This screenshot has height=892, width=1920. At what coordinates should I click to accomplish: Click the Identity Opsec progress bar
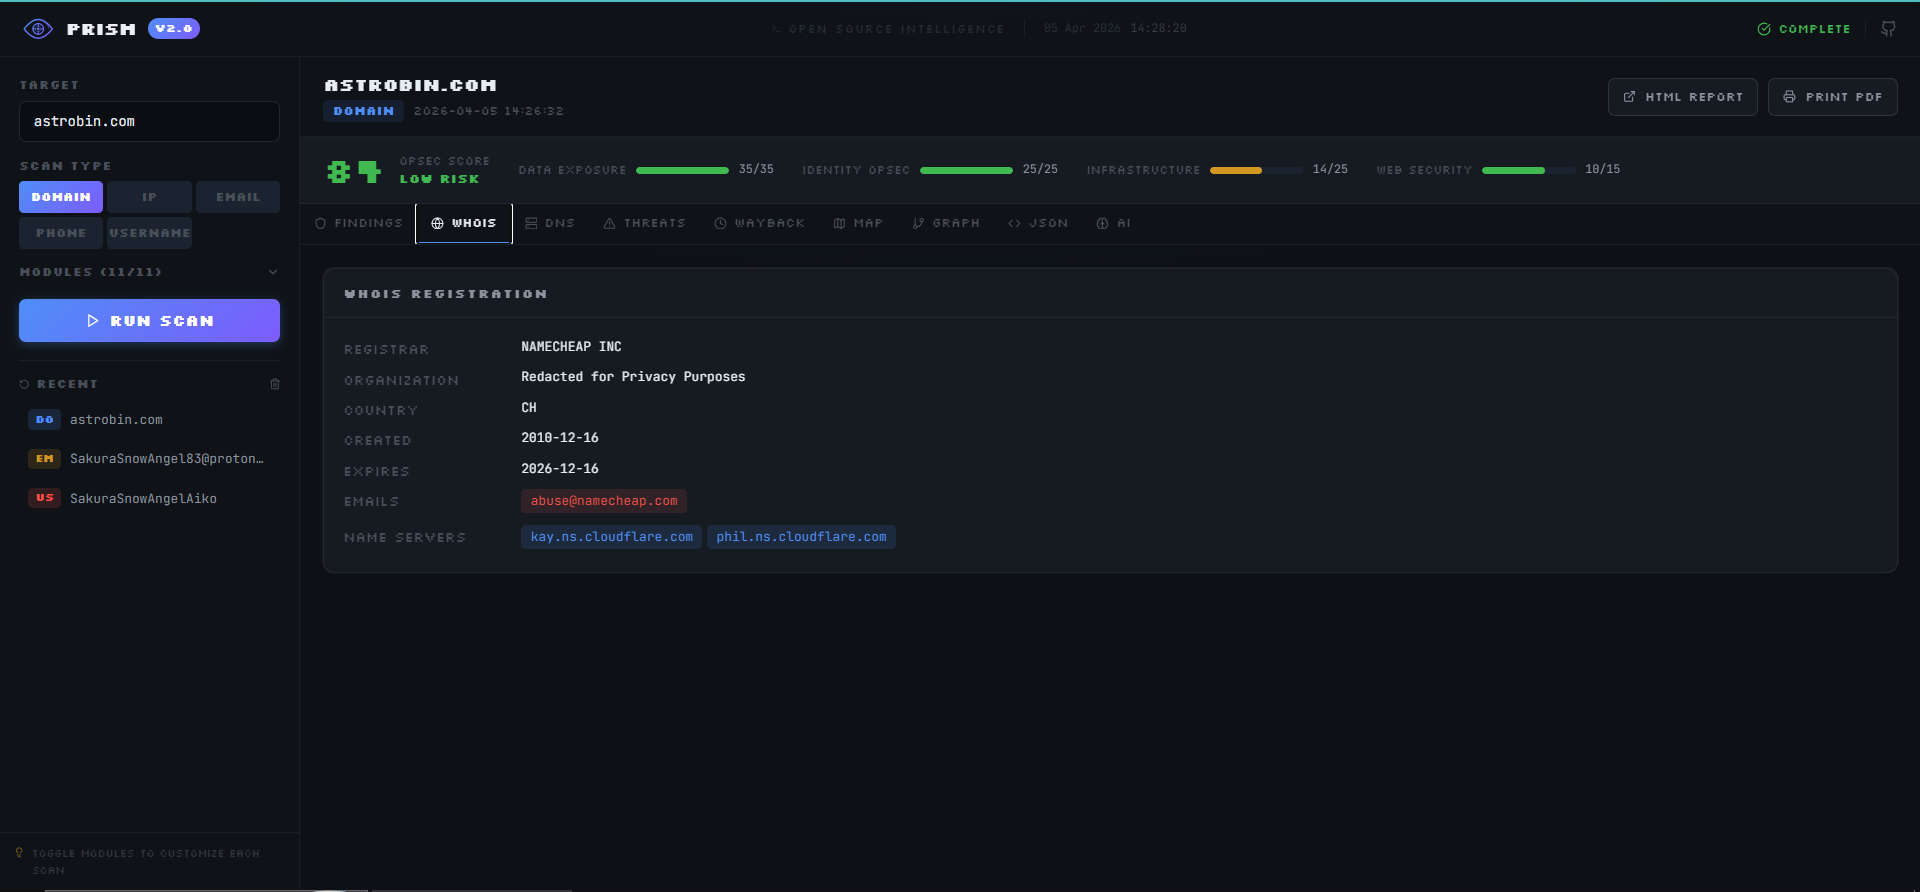pos(966,170)
